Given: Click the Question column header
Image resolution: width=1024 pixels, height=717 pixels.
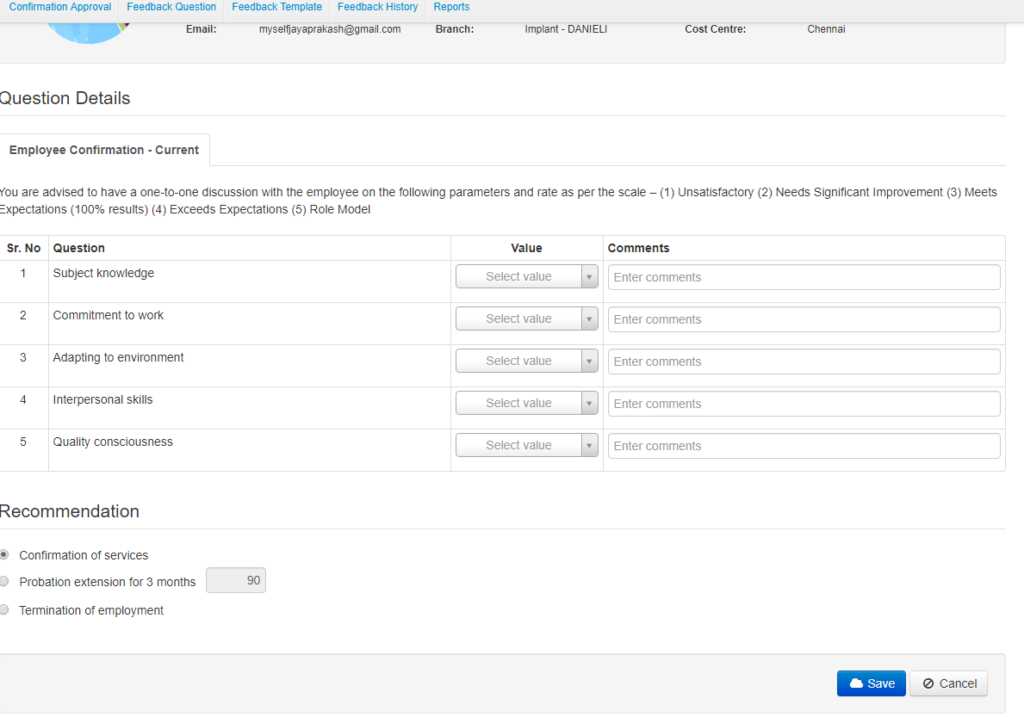Looking at the screenshot, I should click(x=79, y=248).
